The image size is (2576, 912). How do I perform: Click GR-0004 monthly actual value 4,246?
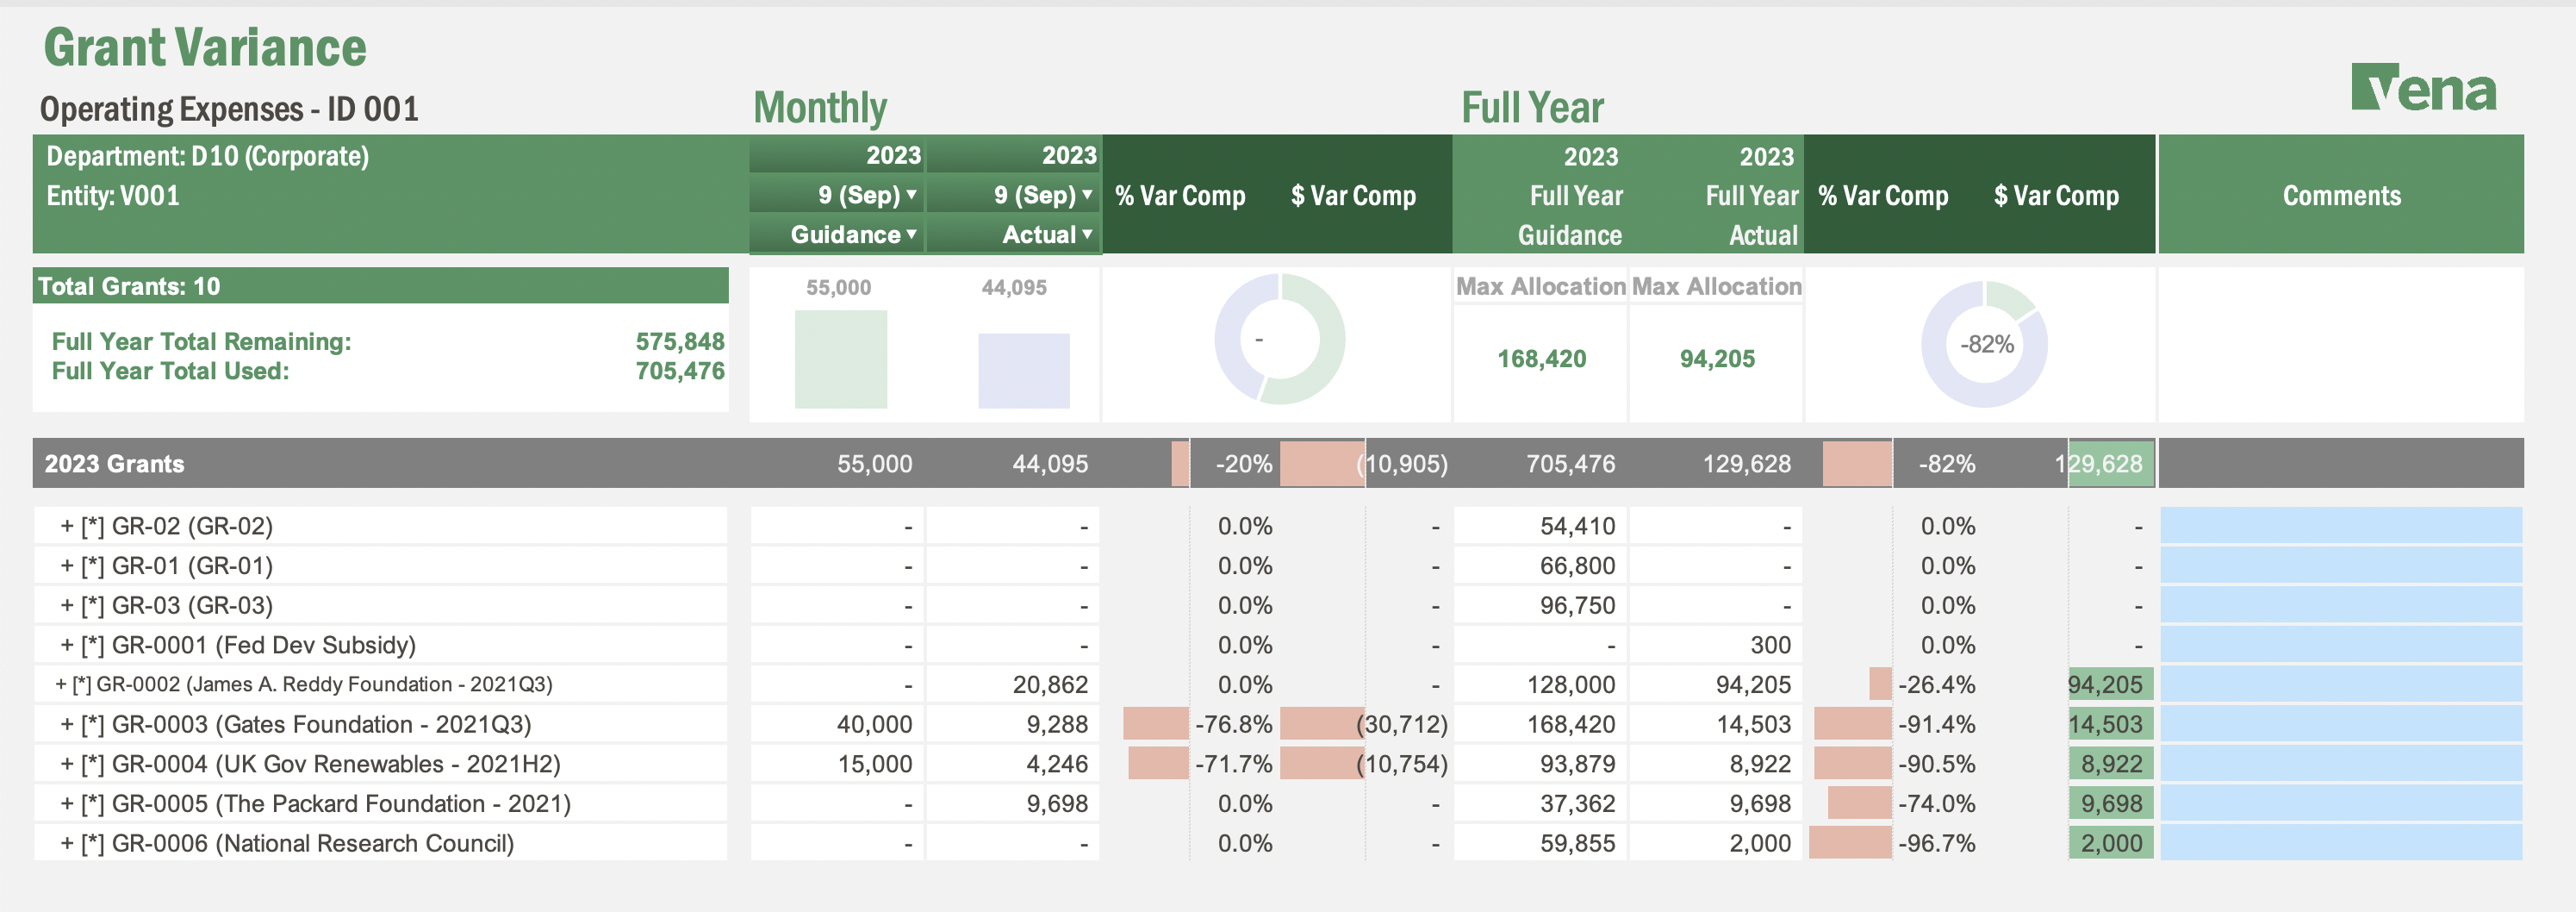(1056, 764)
